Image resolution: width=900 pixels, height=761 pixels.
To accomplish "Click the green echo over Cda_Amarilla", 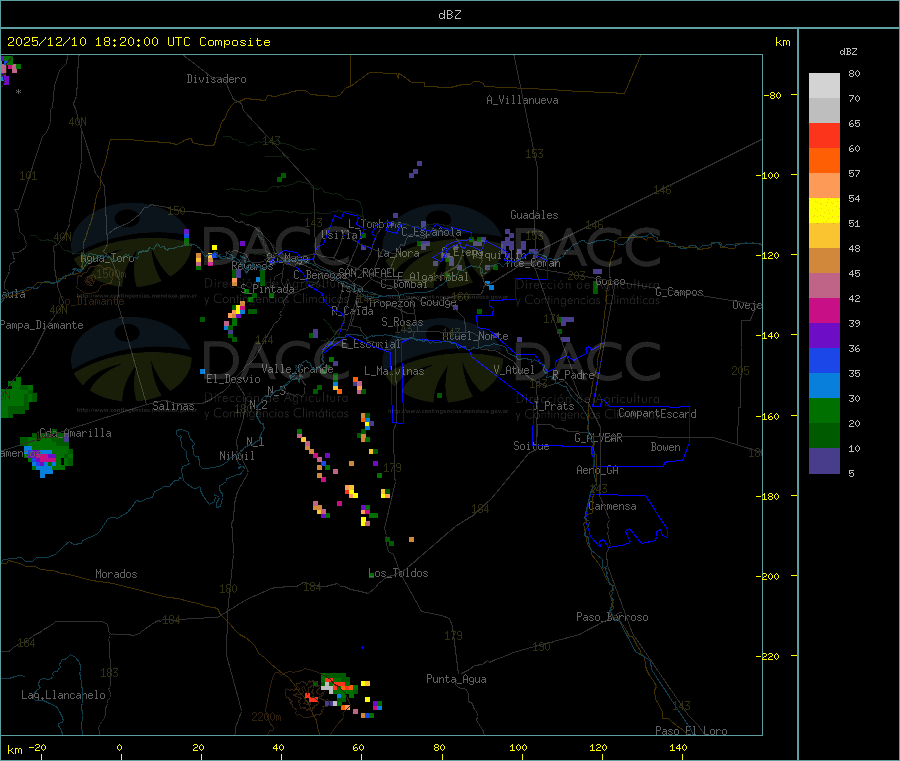I will [48, 452].
